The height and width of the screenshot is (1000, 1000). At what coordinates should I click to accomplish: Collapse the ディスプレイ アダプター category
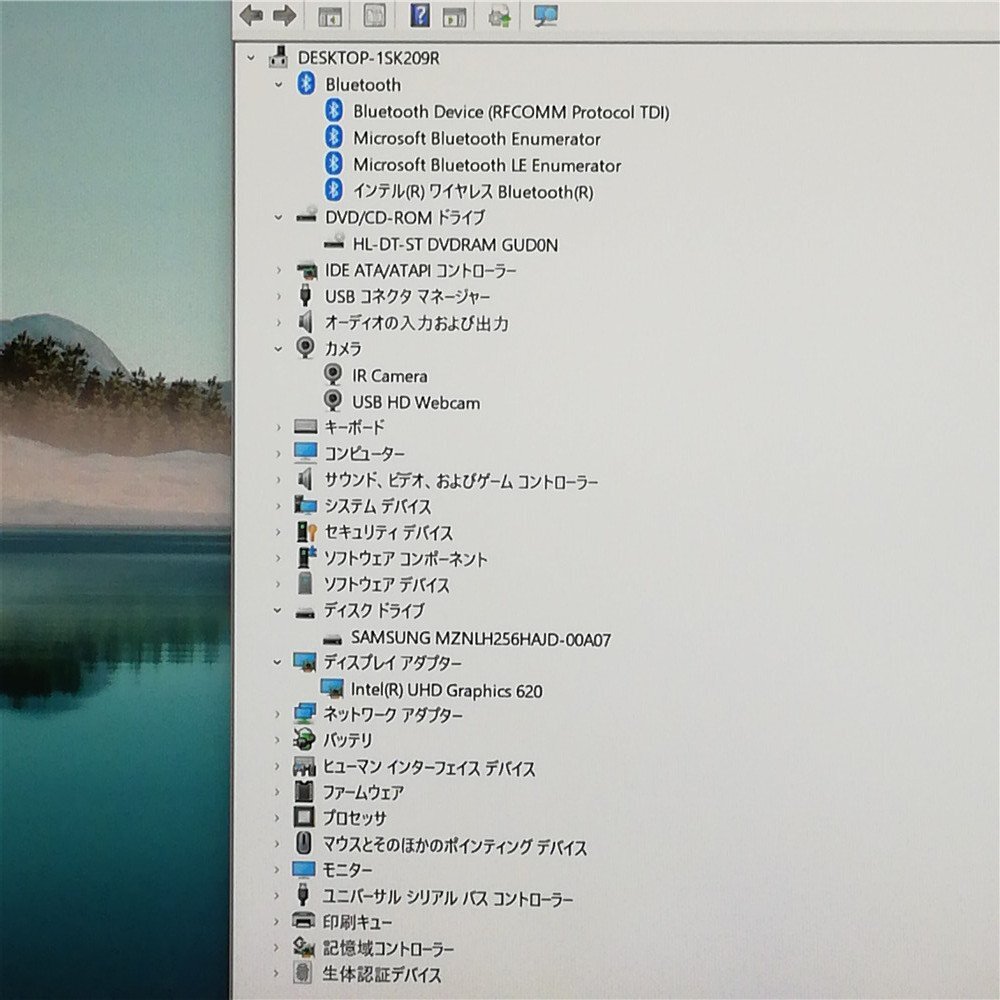[278, 663]
